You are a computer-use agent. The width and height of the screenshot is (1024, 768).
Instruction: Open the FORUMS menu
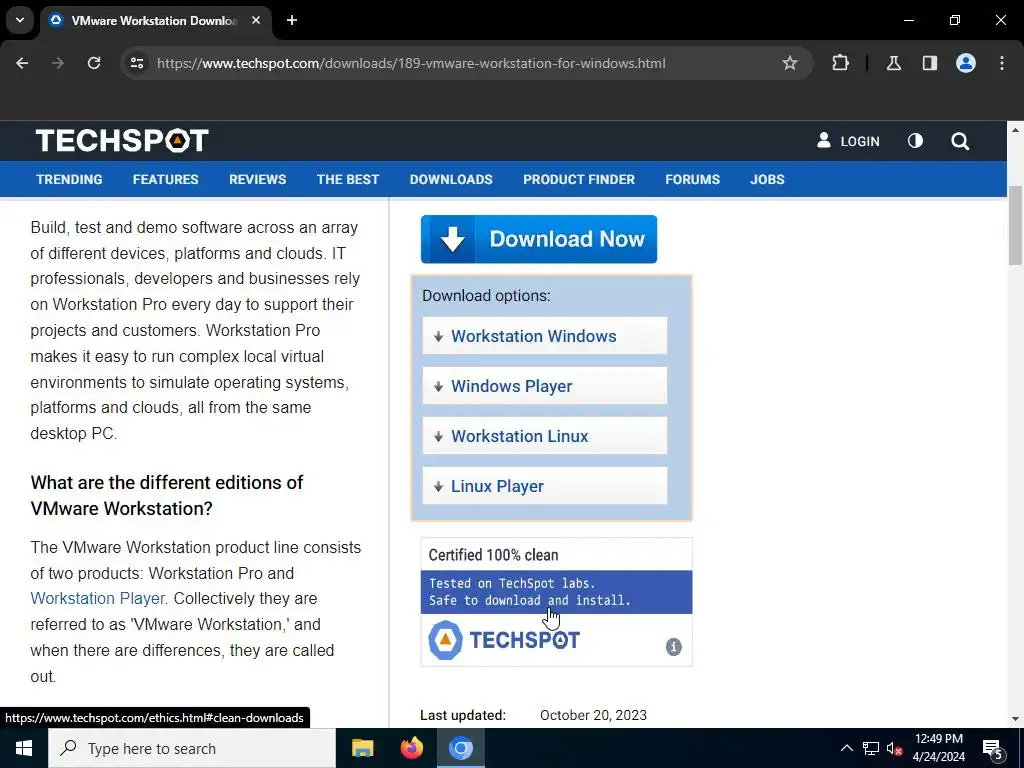point(692,180)
